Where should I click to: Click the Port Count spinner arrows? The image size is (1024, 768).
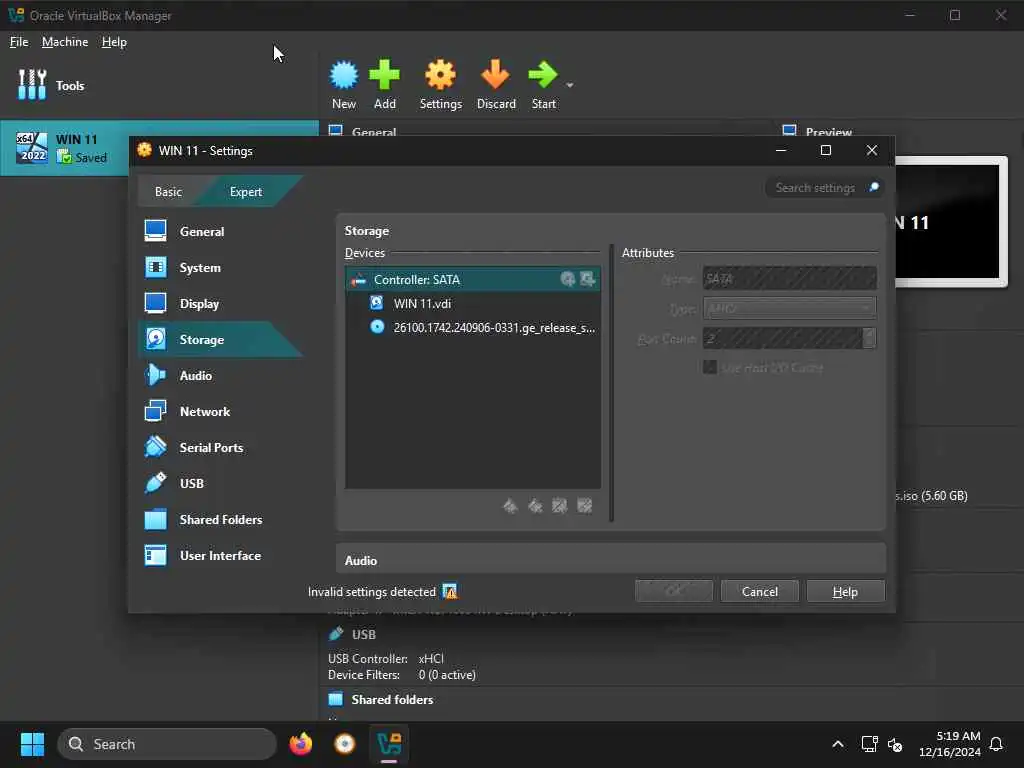click(x=869, y=338)
